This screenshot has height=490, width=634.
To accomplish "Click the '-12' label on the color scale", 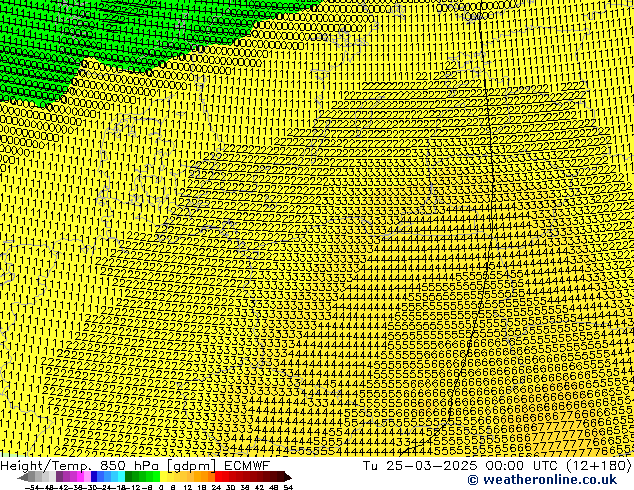I will click(135, 487).
